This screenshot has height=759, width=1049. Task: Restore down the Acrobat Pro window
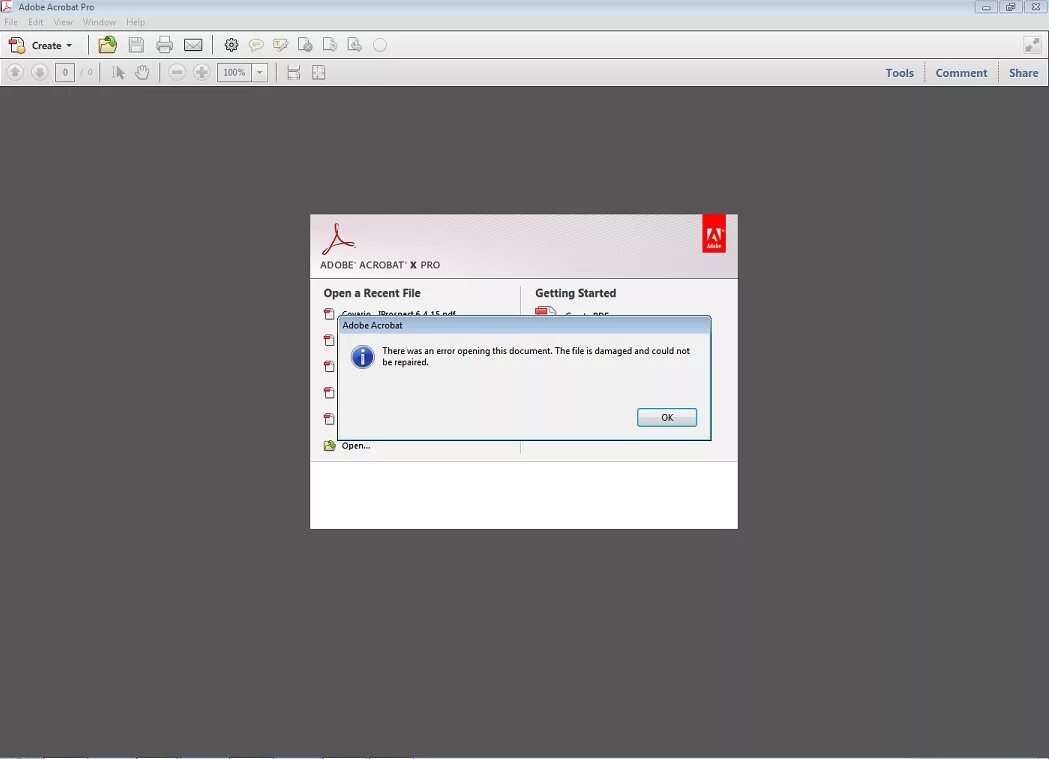[x=1010, y=7]
